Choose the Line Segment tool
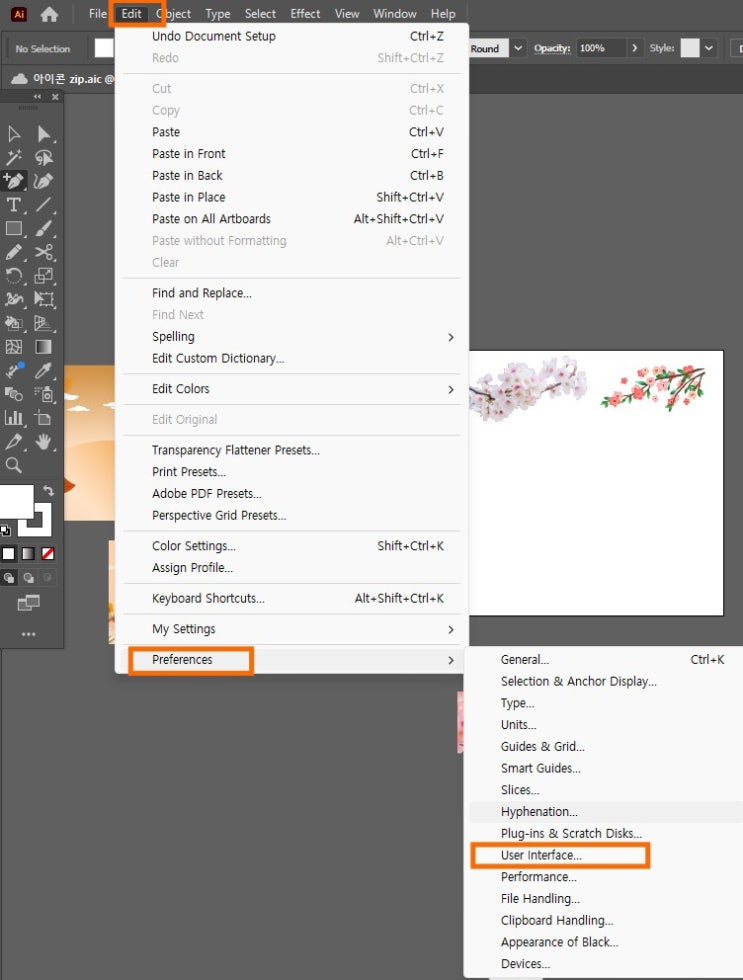Image resolution: width=743 pixels, height=980 pixels. point(44,205)
